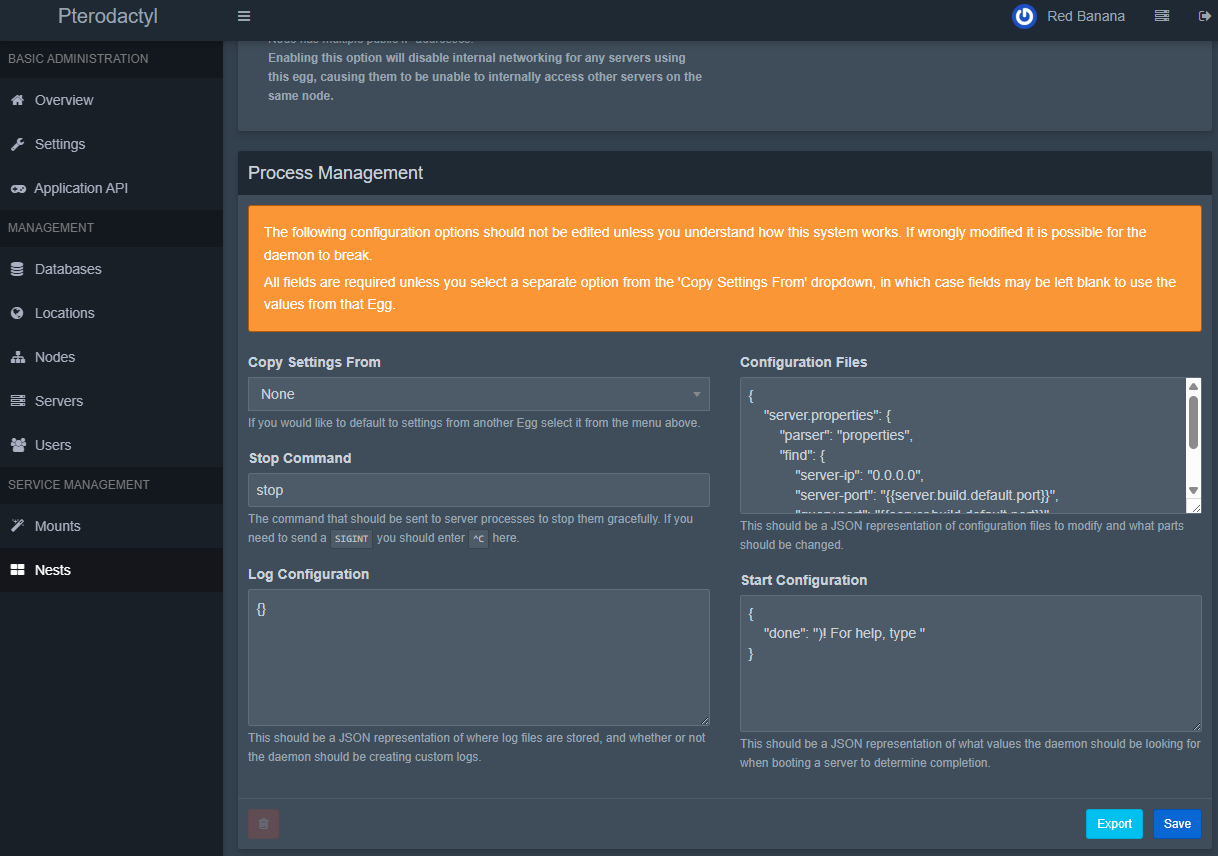1218x856 pixels.
Task: Click the Configuration Files label
Action: (803, 362)
